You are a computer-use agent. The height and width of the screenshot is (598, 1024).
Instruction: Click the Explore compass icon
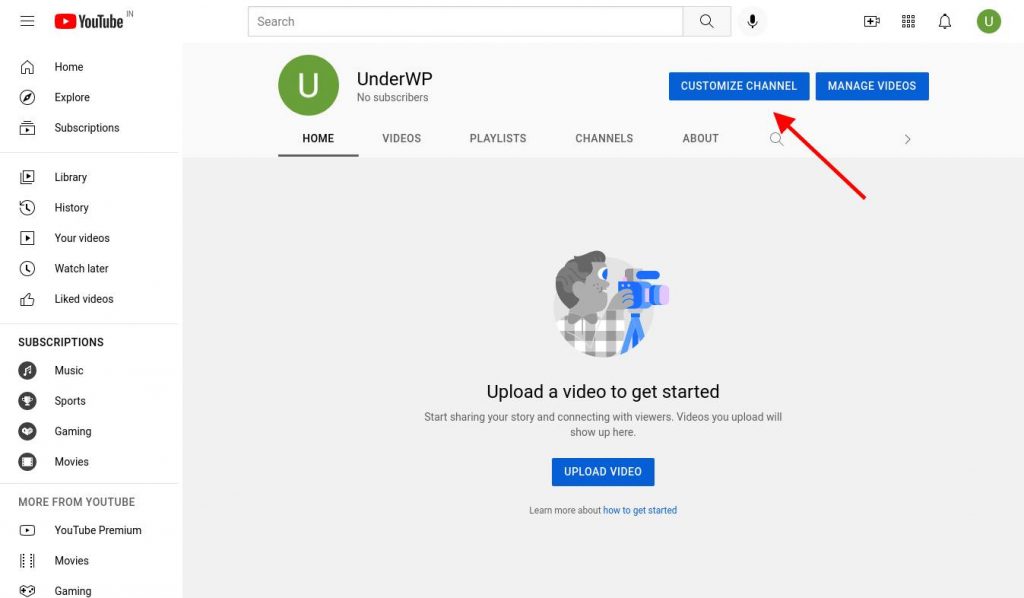pyautogui.click(x=27, y=97)
